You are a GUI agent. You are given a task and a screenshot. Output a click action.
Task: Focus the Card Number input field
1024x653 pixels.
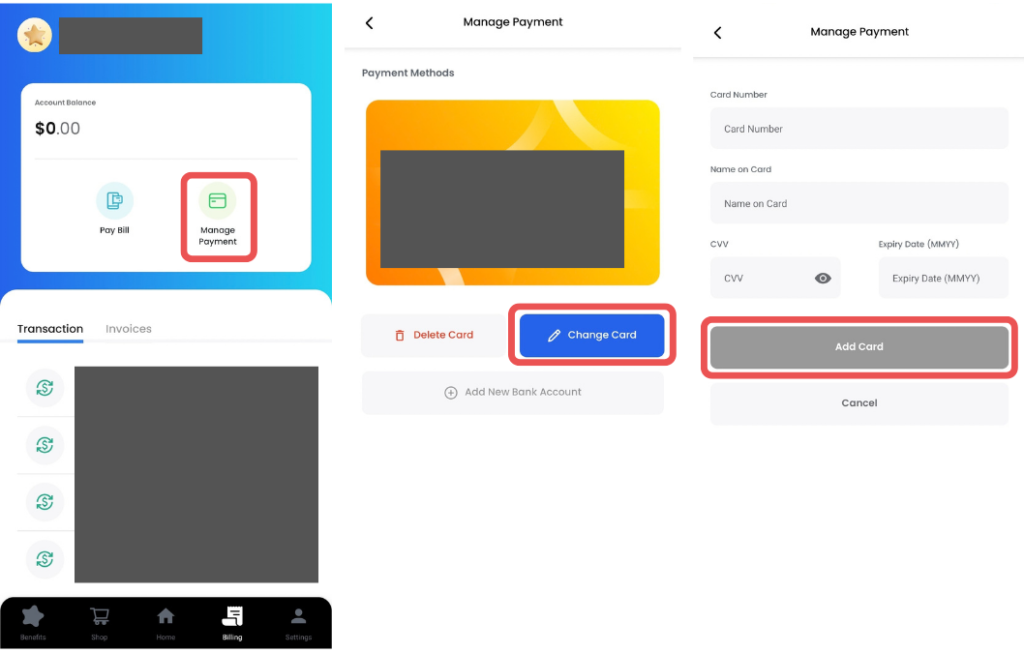click(x=859, y=129)
